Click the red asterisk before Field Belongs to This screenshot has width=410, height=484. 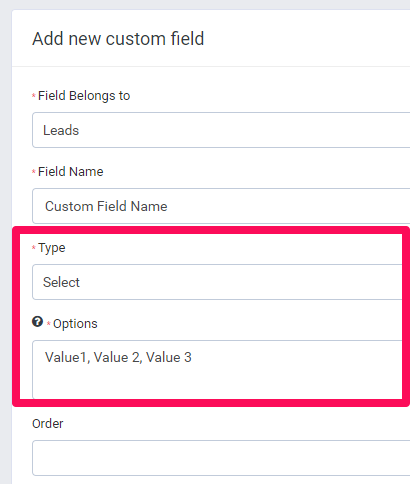34,96
